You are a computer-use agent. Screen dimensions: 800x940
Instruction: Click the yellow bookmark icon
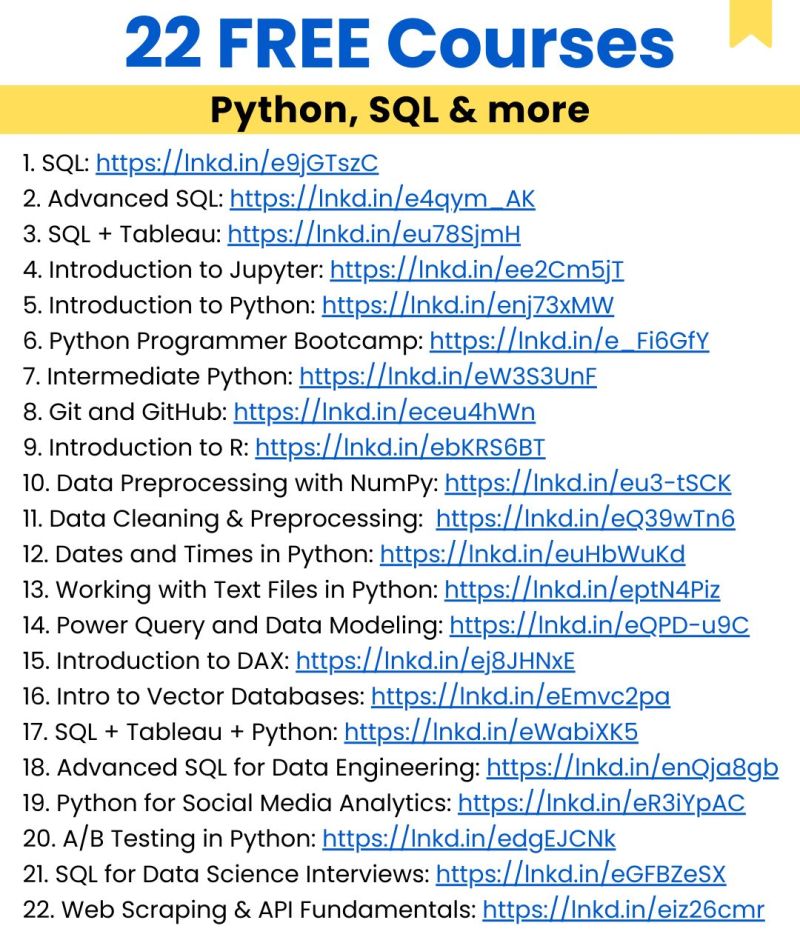pyautogui.click(x=750, y=23)
